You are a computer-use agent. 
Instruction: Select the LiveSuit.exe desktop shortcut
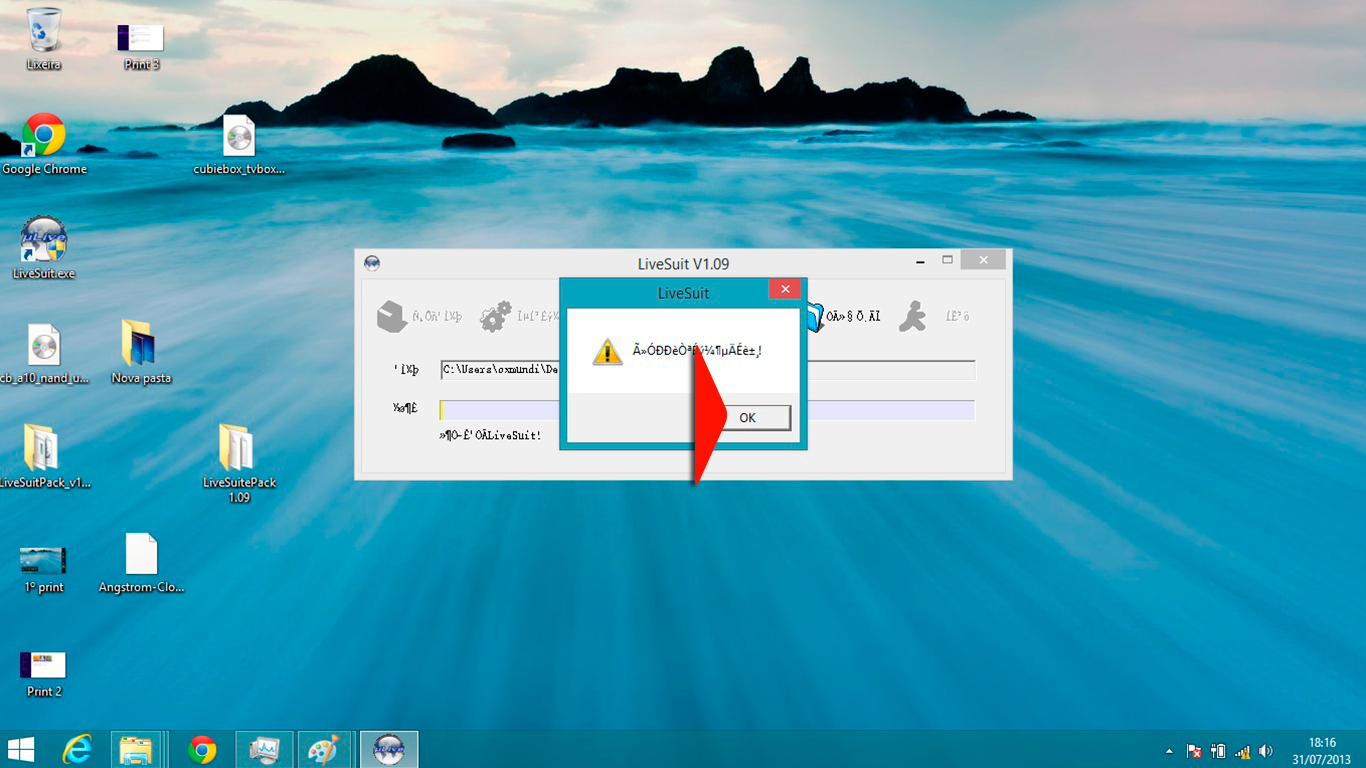point(44,248)
